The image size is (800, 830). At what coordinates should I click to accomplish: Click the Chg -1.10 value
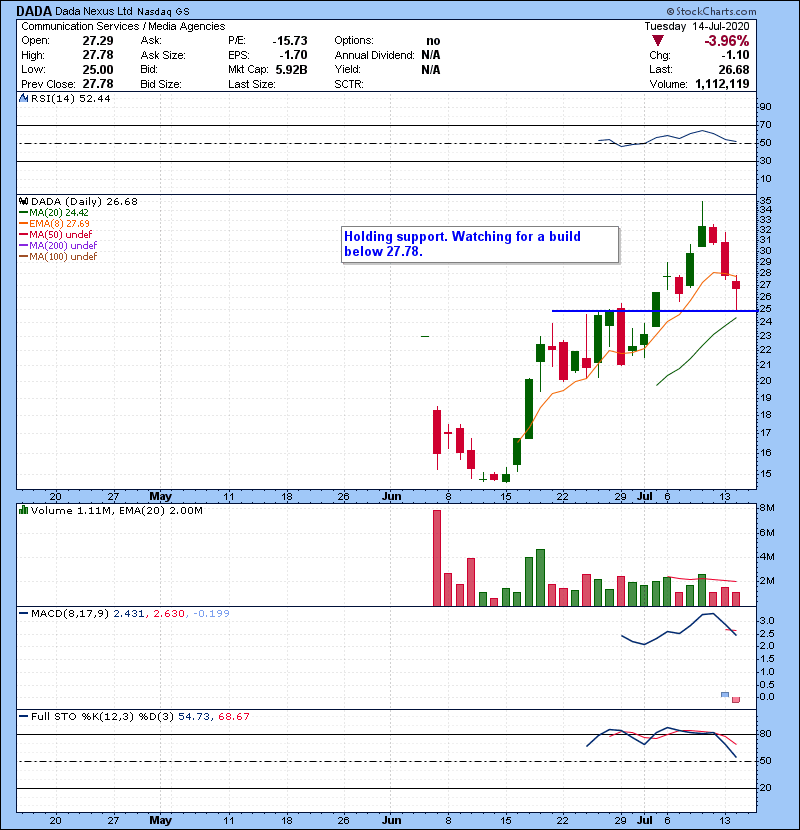click(735, 55)
